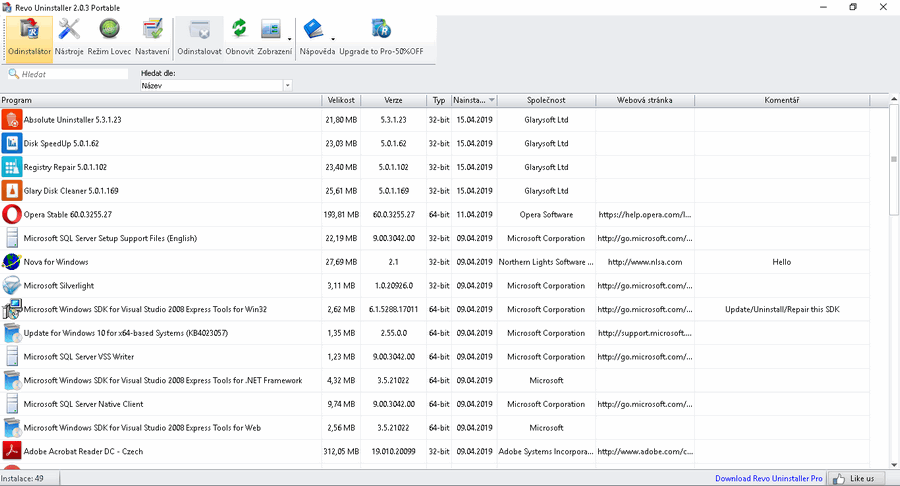The height and width of the screenshot is (486, 900).
Task: Open the Zobrazení view dropdown arrow
Action: pos(290,40)
